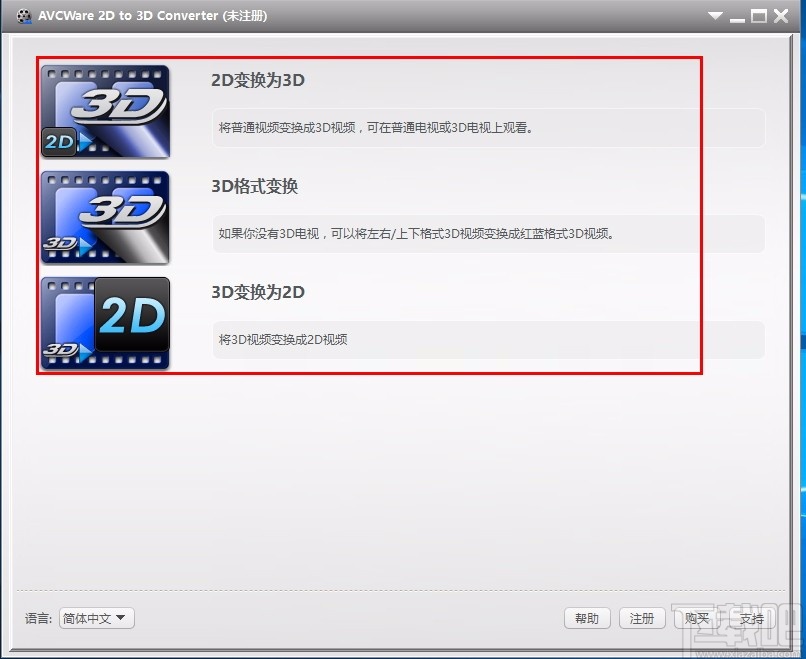Screen dimensions: 806x659
Task: Click the 帮助 (Help) button
Action: (x=587, y=618)
